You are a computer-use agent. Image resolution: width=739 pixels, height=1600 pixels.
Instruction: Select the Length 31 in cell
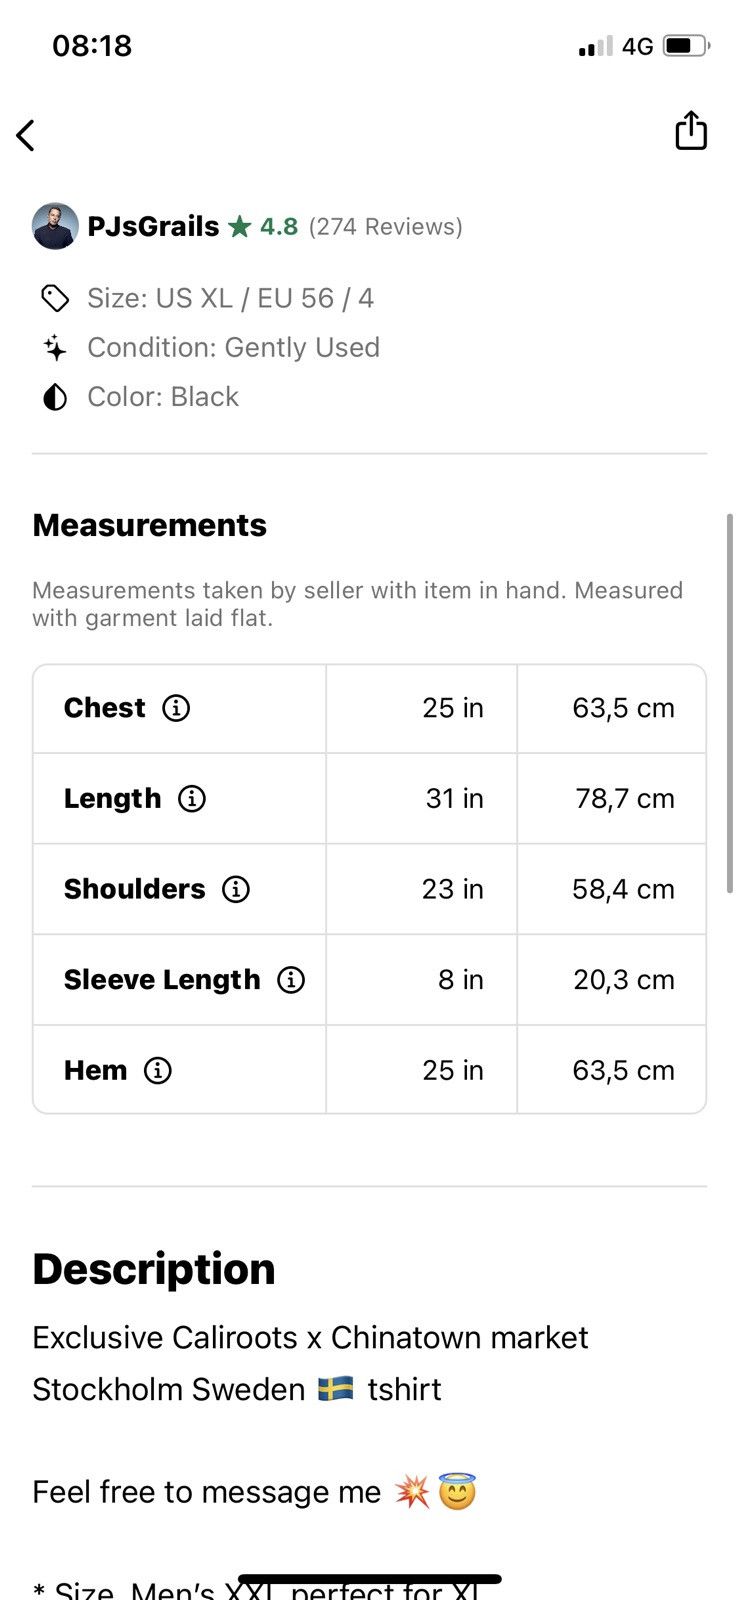coord(422,799)
